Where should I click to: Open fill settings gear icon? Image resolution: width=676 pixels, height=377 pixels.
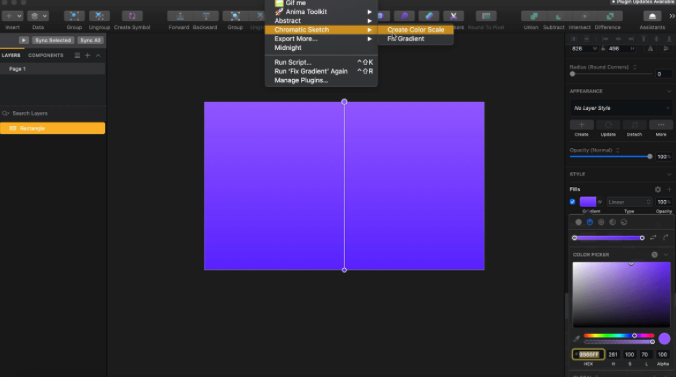tap(657, 189)
